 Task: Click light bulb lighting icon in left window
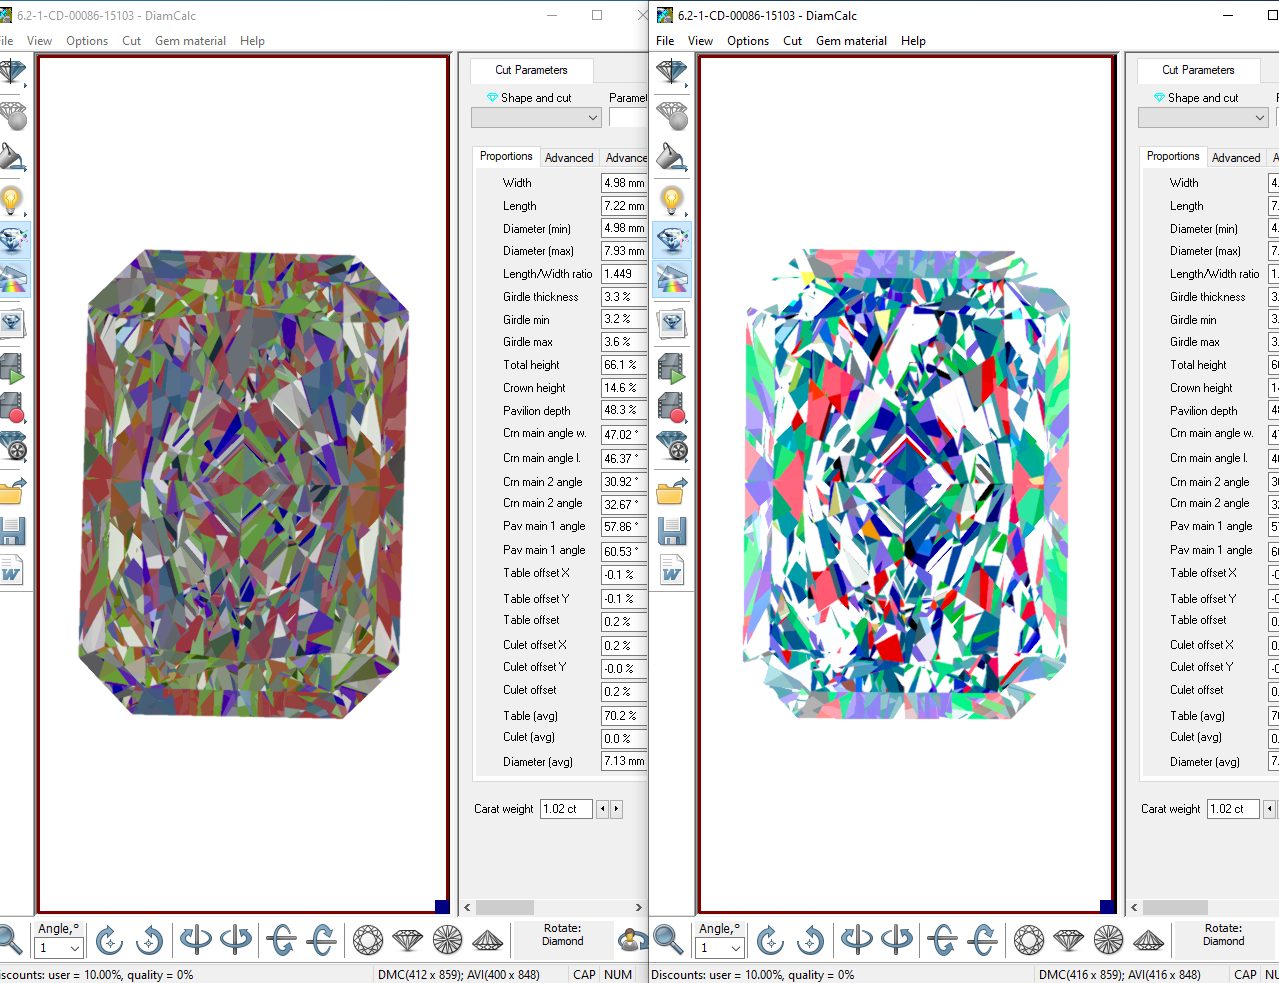pyautogui.click(x=11, y=201)
